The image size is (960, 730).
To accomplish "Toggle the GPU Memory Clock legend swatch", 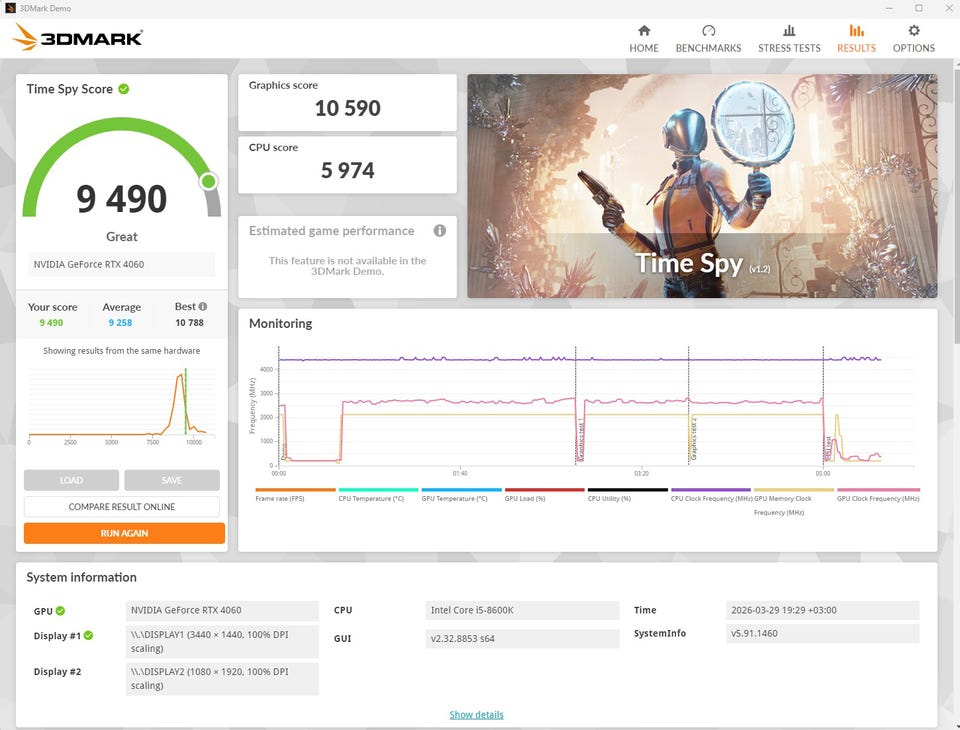I will 794,490.
